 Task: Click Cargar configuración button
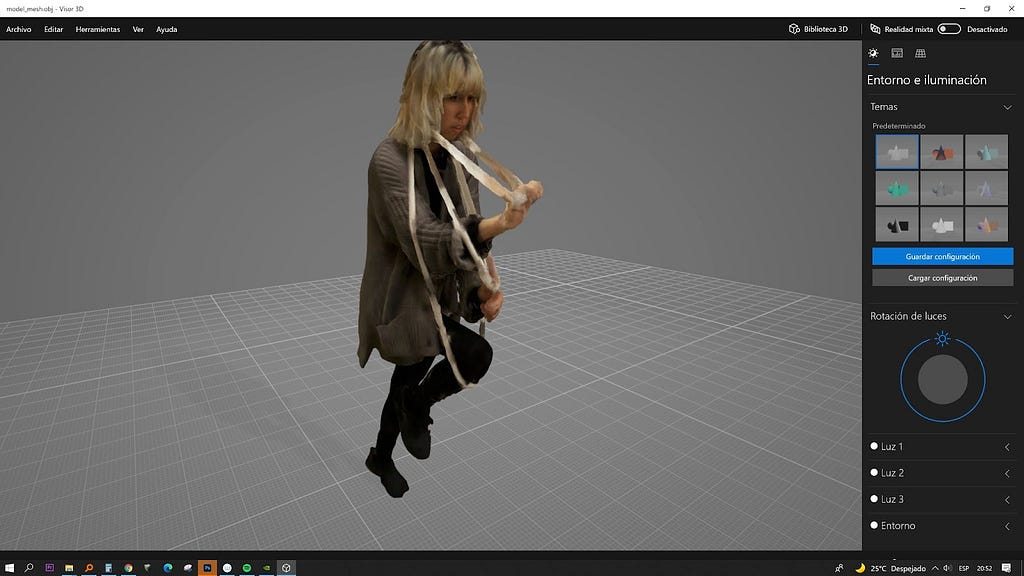click(x=942, y=278)
